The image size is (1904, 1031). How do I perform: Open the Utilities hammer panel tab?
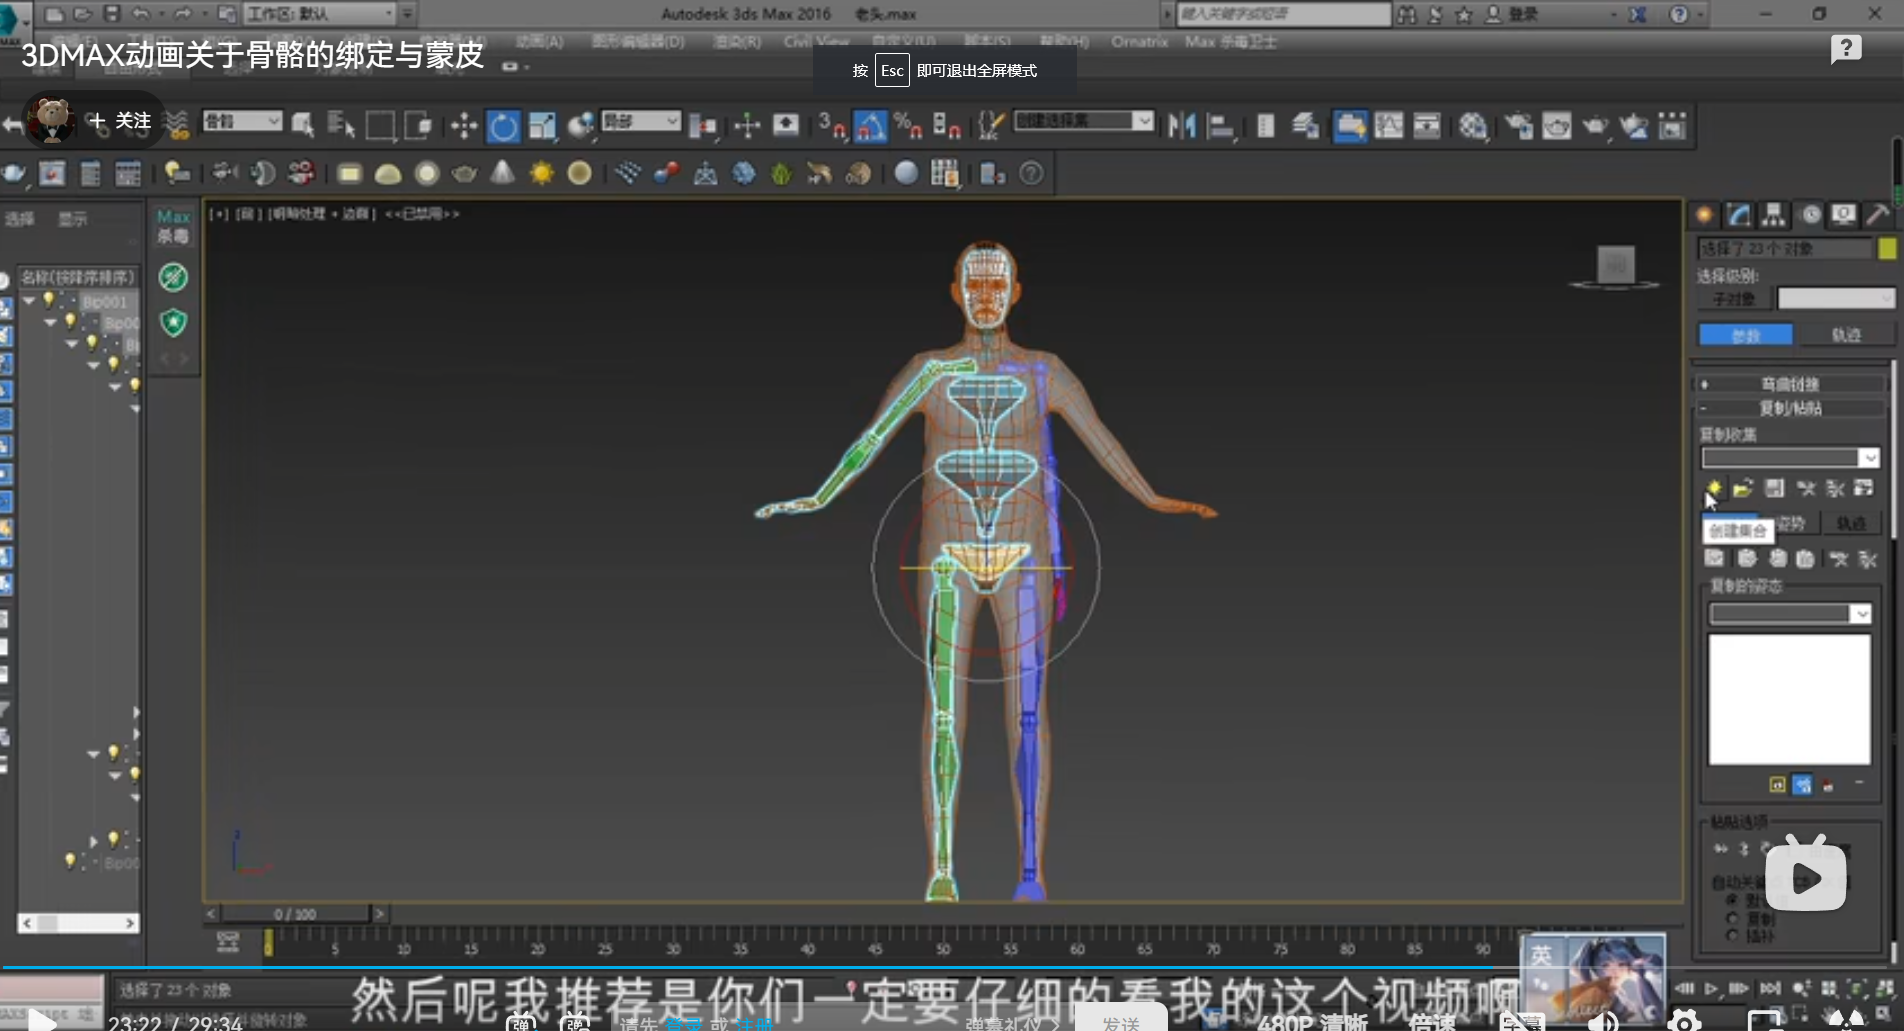pyautogui.click(x=1878, y=215)
